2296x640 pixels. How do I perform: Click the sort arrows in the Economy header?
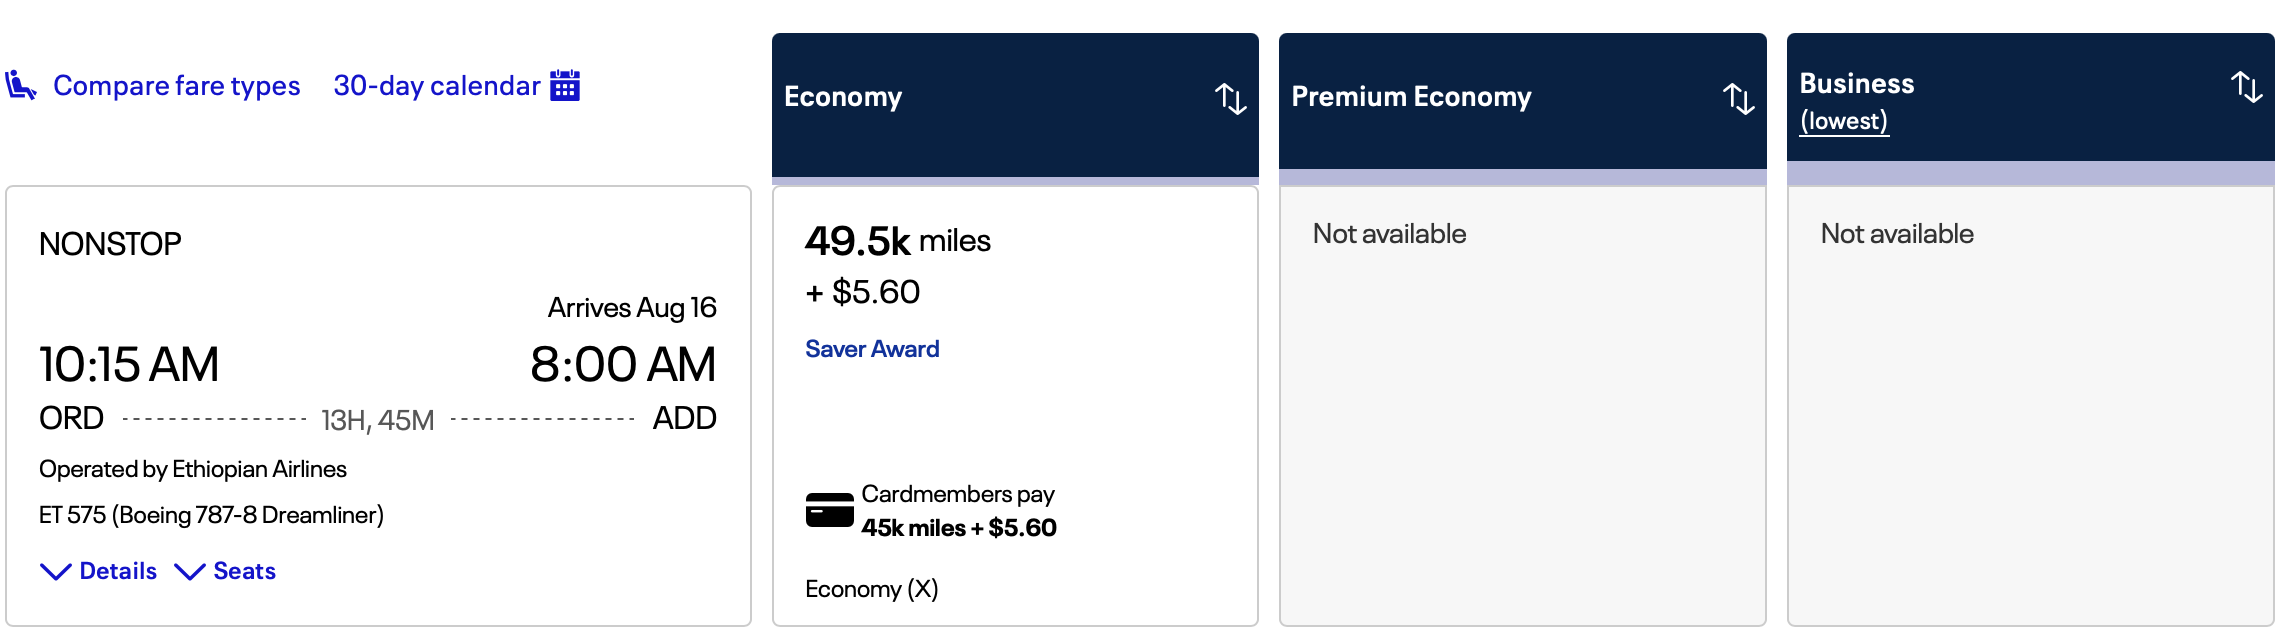point(1233,99)
